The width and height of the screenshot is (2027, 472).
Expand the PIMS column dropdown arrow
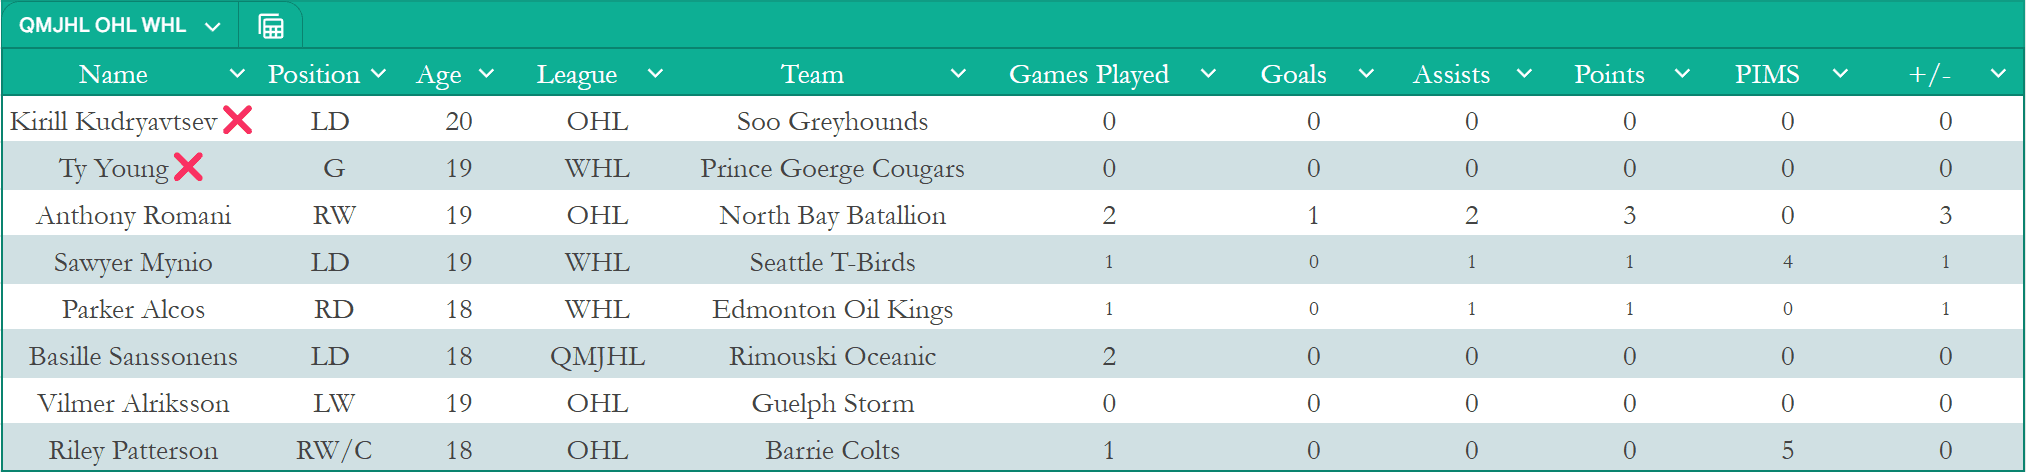(x=1840, y=74)
